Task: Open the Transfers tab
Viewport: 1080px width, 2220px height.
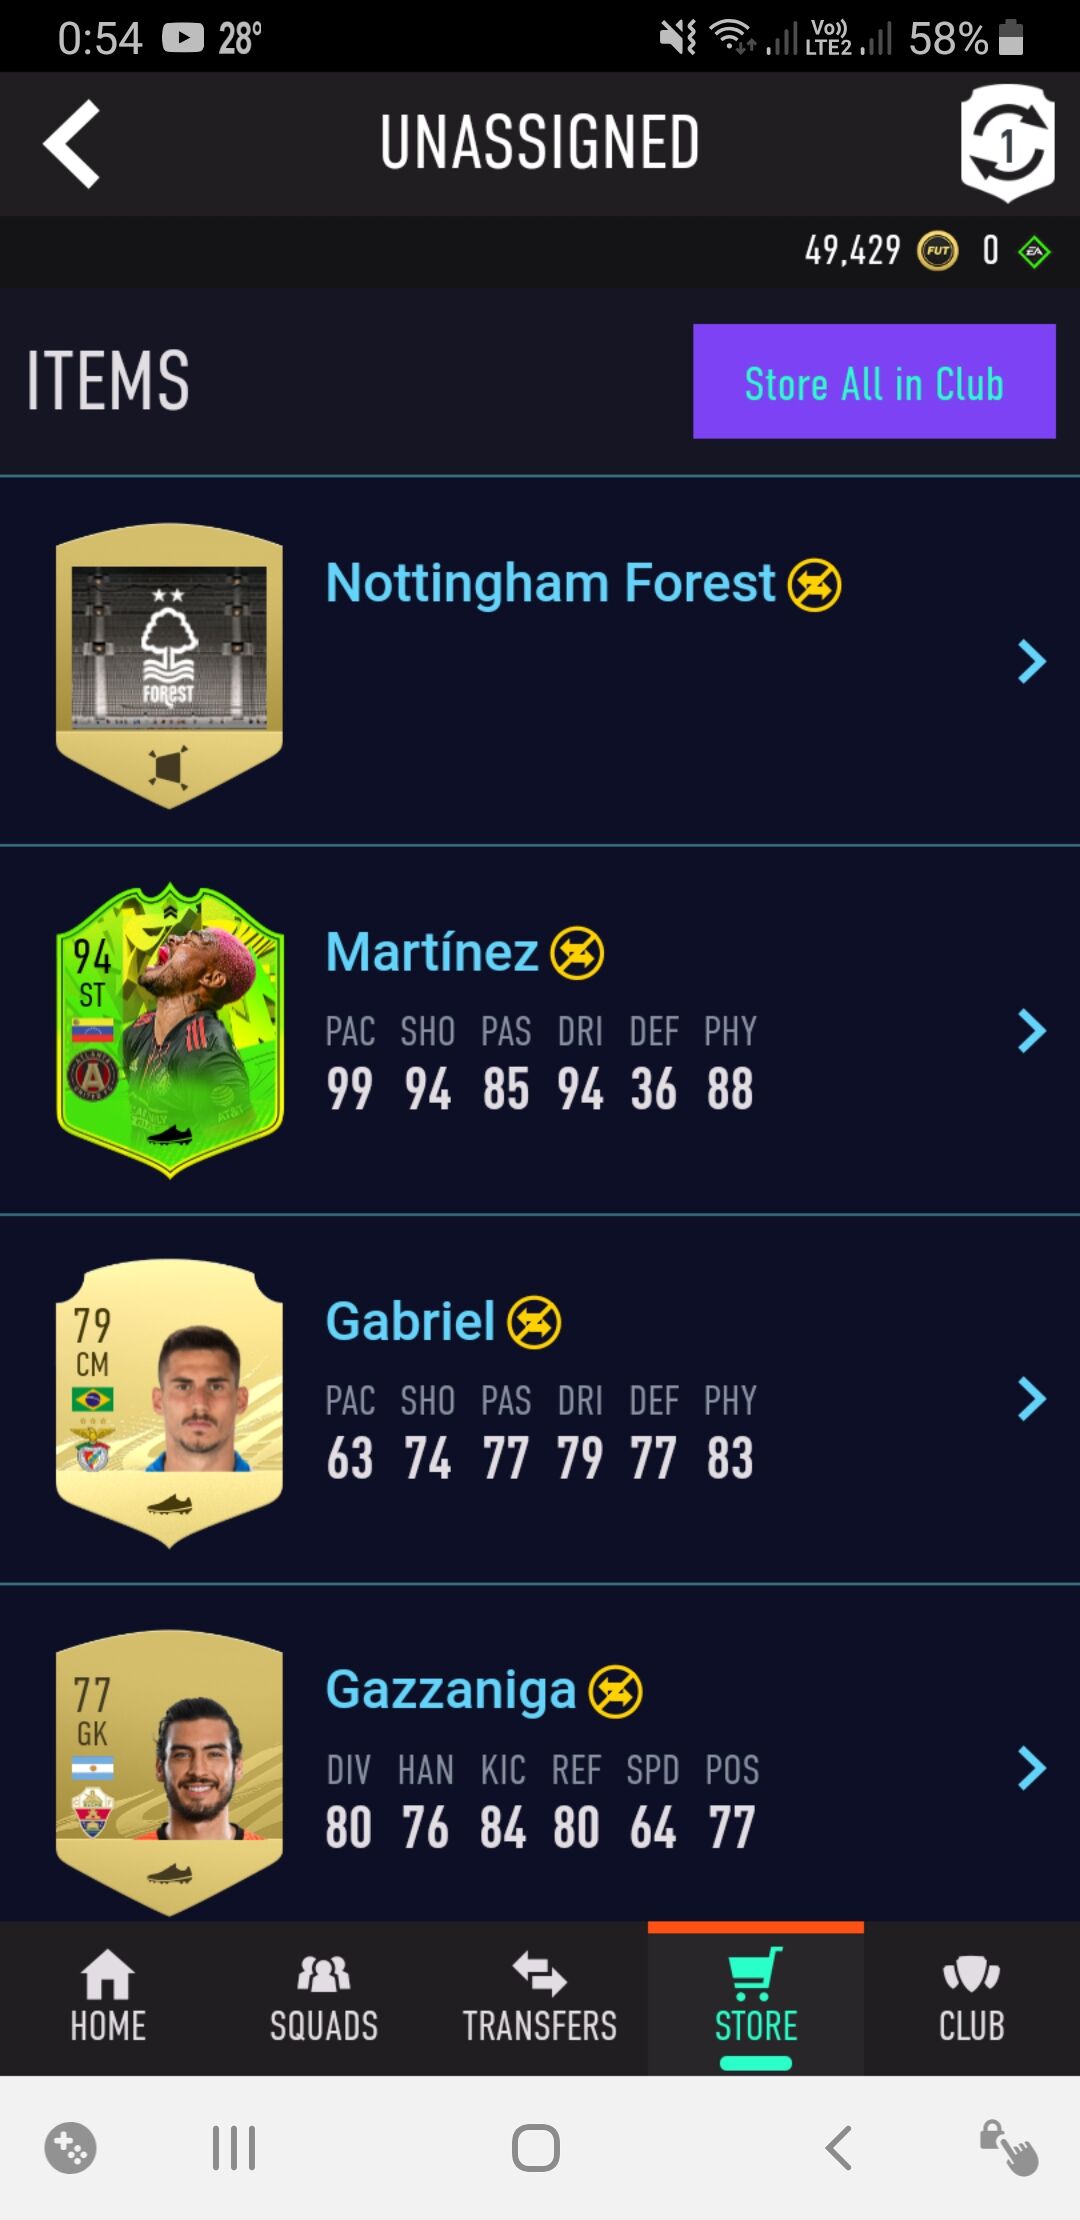Action: 540,1998
